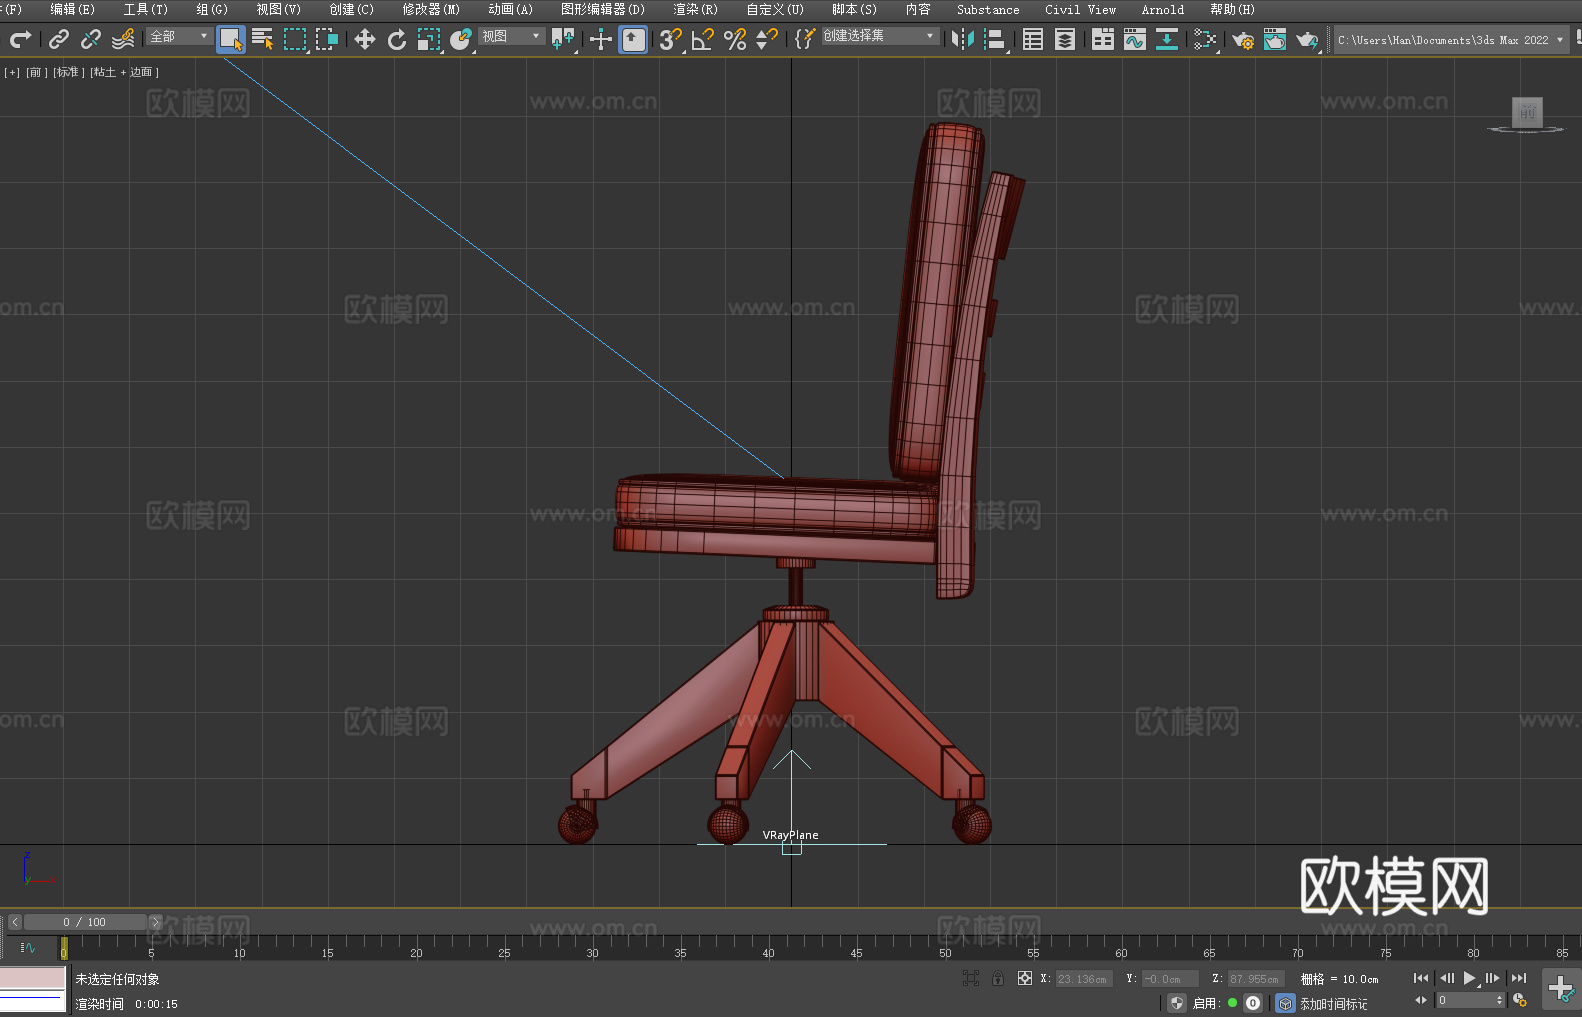The height and width of the screenshot is (1017, 1582).
Task: Toggle the Scene Explorer icon
Action: coord(1033,39)
